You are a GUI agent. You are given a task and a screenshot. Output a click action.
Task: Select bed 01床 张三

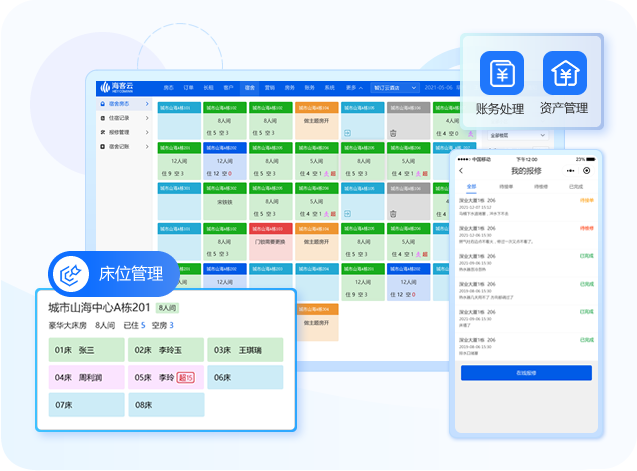coord(86,350)
